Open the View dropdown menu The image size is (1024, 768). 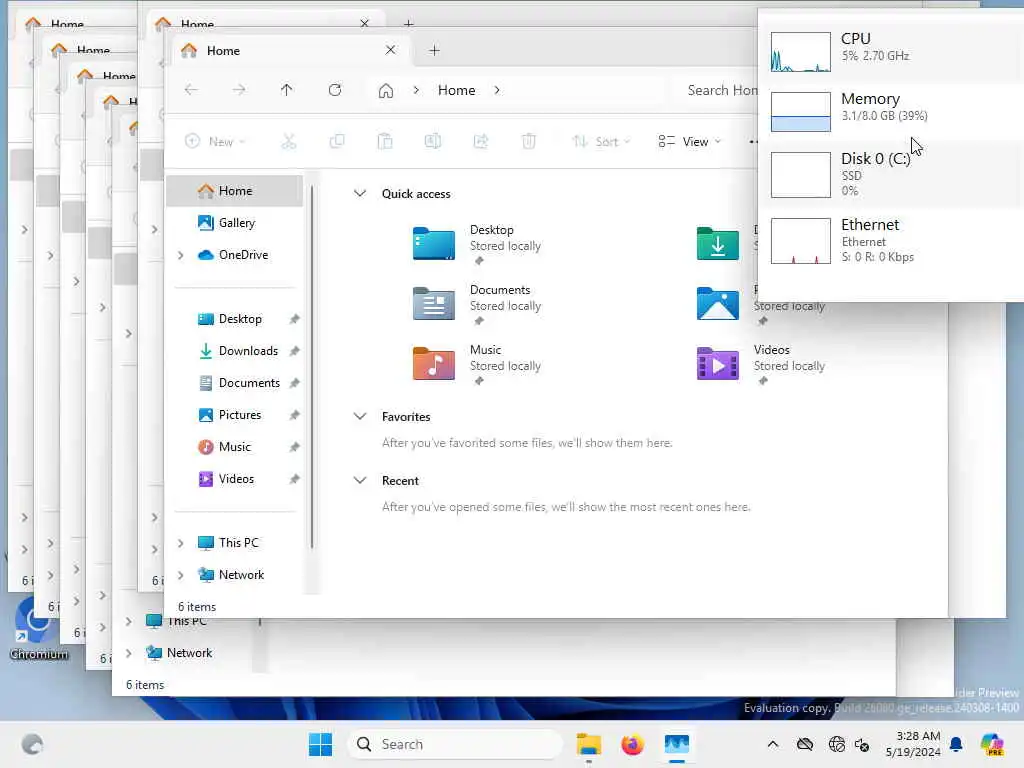coord(690,141)
